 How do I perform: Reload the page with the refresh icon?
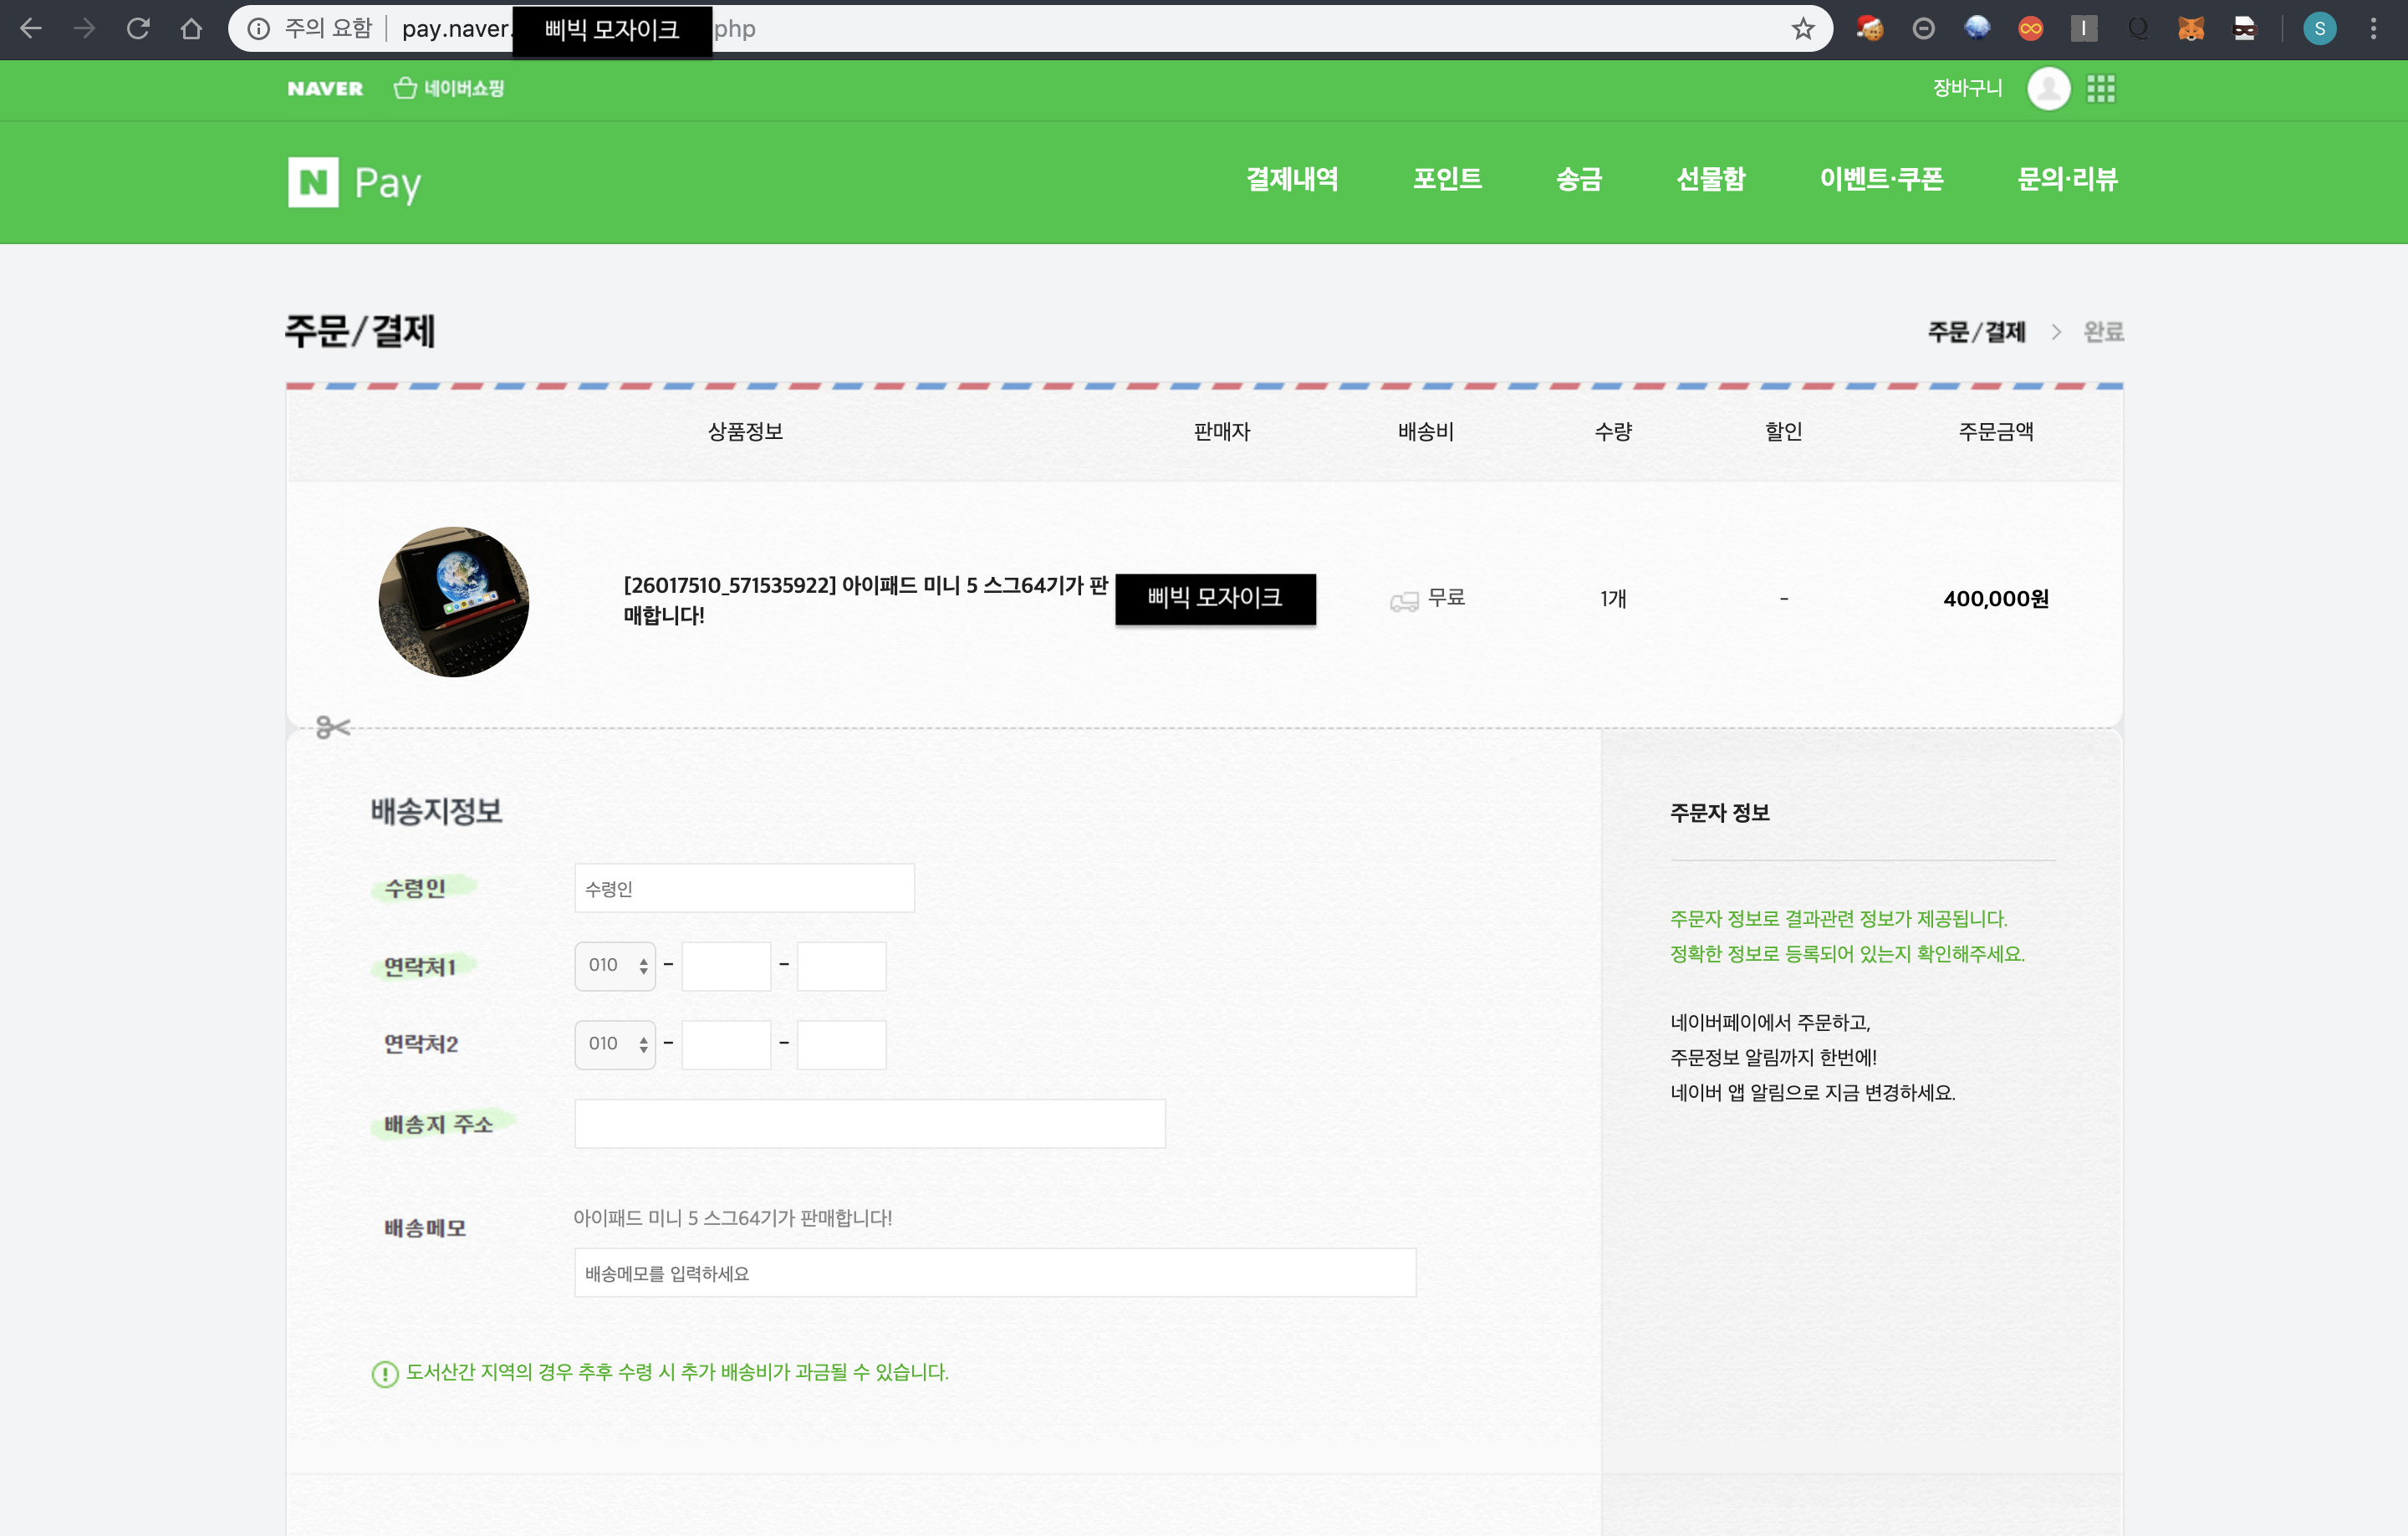click(138, 29)
